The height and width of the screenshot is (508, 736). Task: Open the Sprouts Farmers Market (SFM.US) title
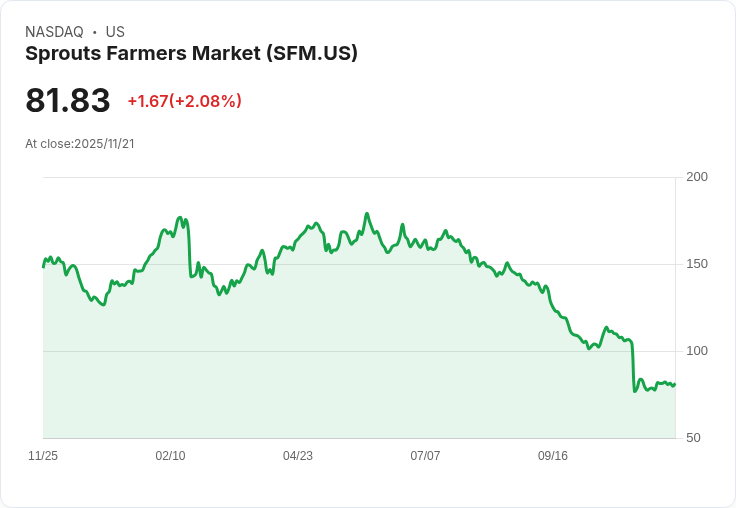(x=191, y=53)
